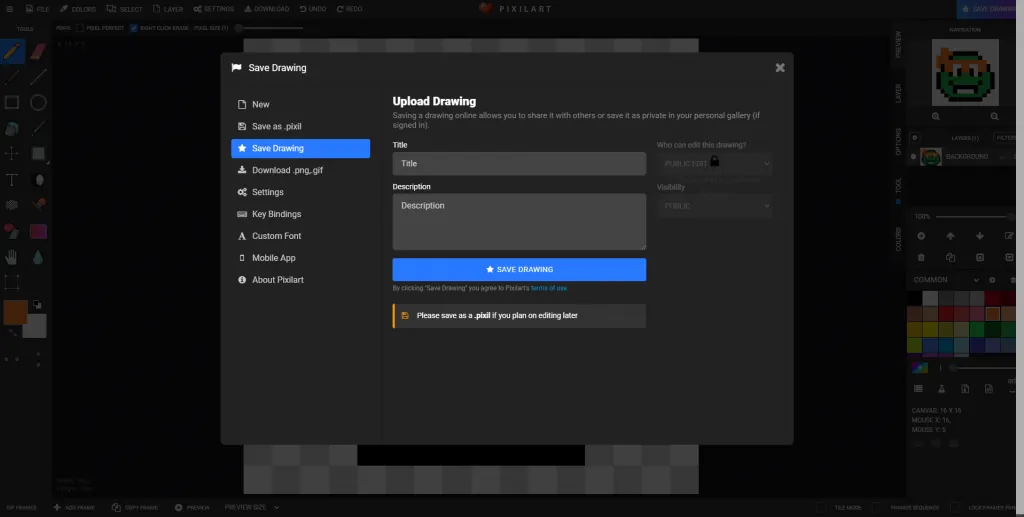Open the Public Edit dropdown
The height and width of the screenshot is (517, 1024).
(x=715, y=164)
